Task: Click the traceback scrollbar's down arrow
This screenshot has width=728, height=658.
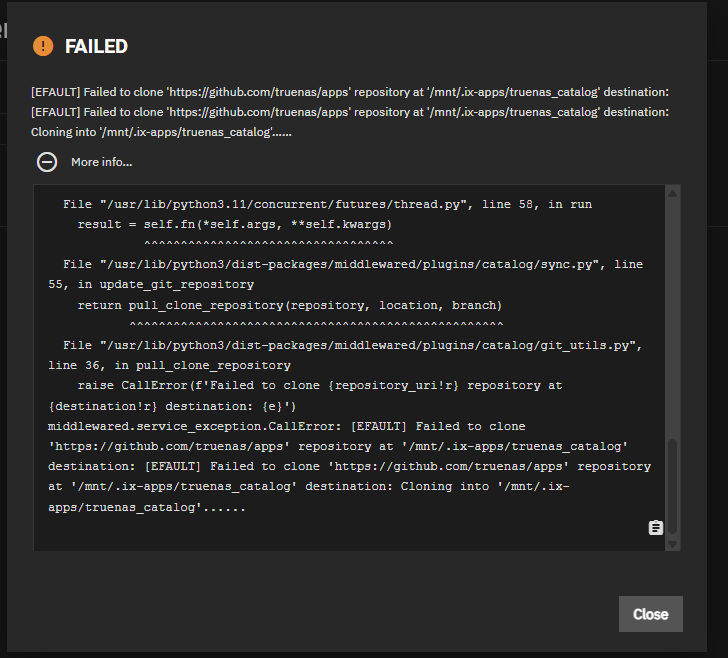Action: [x=672, y=544]
